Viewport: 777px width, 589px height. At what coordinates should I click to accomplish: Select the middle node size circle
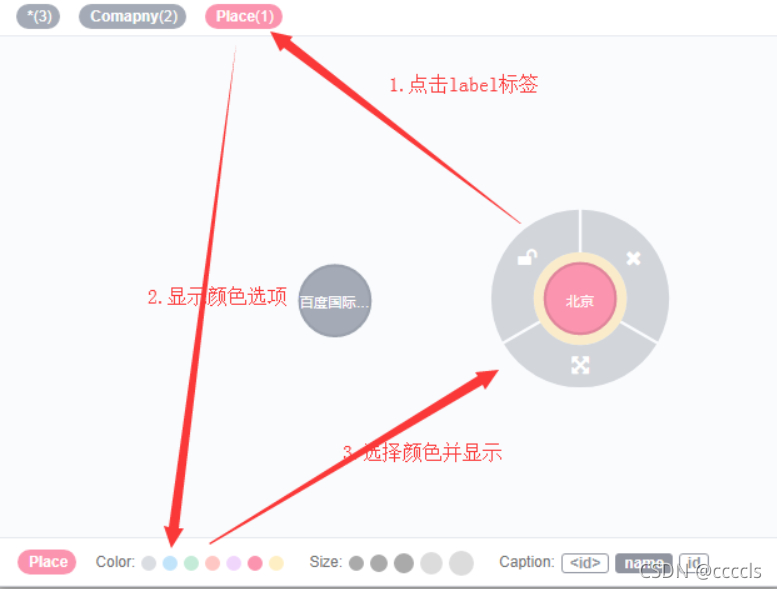[x=404, y=563]
